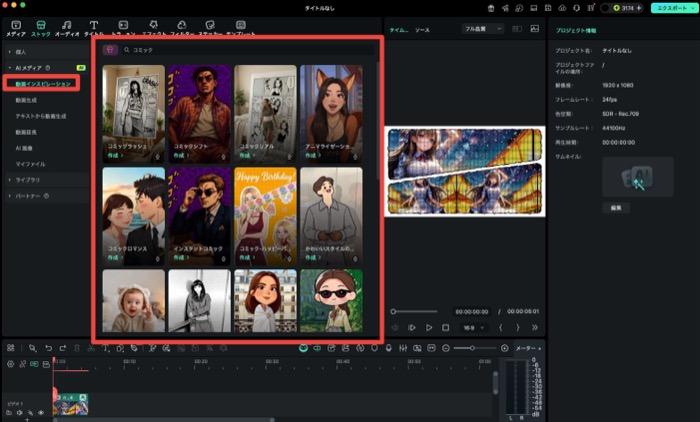Open the audio mixer icon in timeline toolbar
The image size is (700, 422).
coord(403,348)
